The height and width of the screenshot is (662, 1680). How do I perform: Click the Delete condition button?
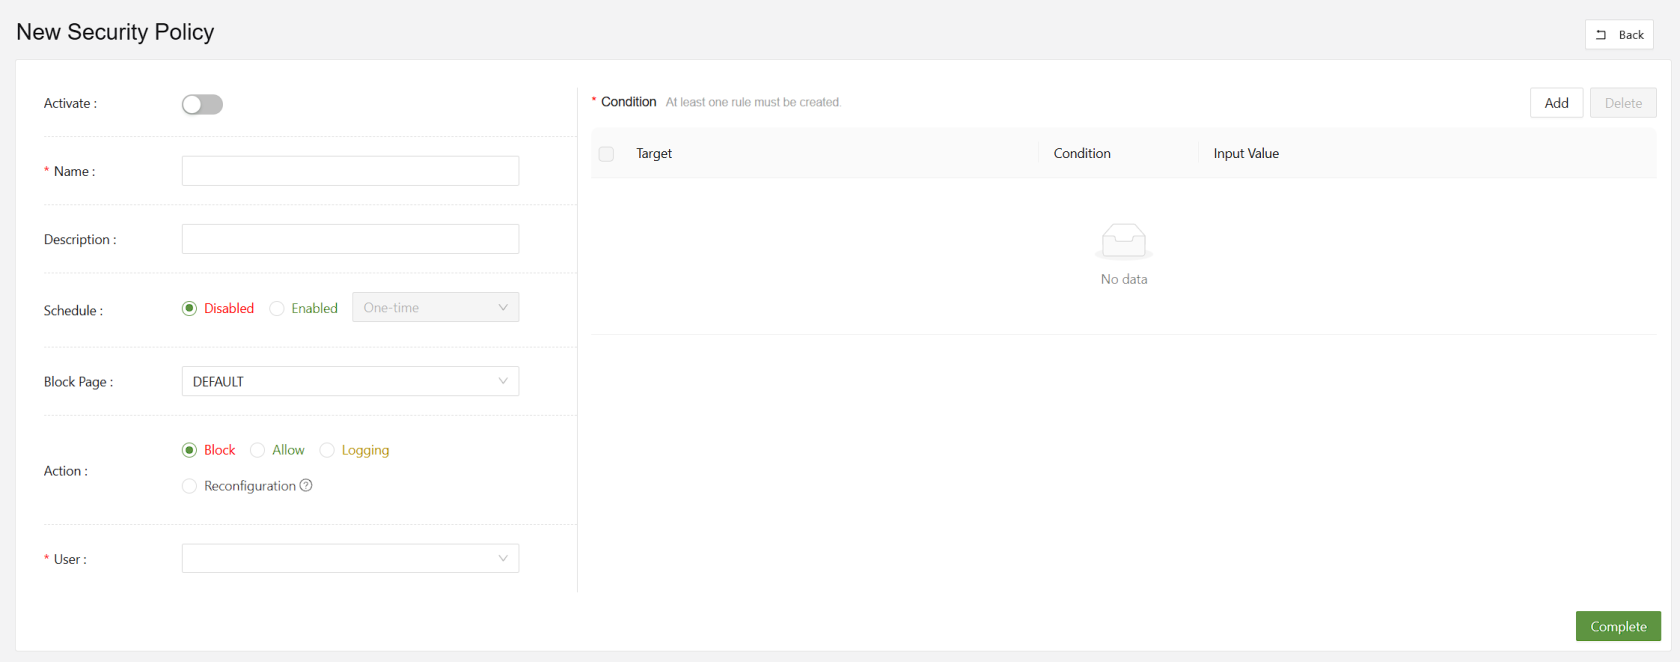(1623, 103)
